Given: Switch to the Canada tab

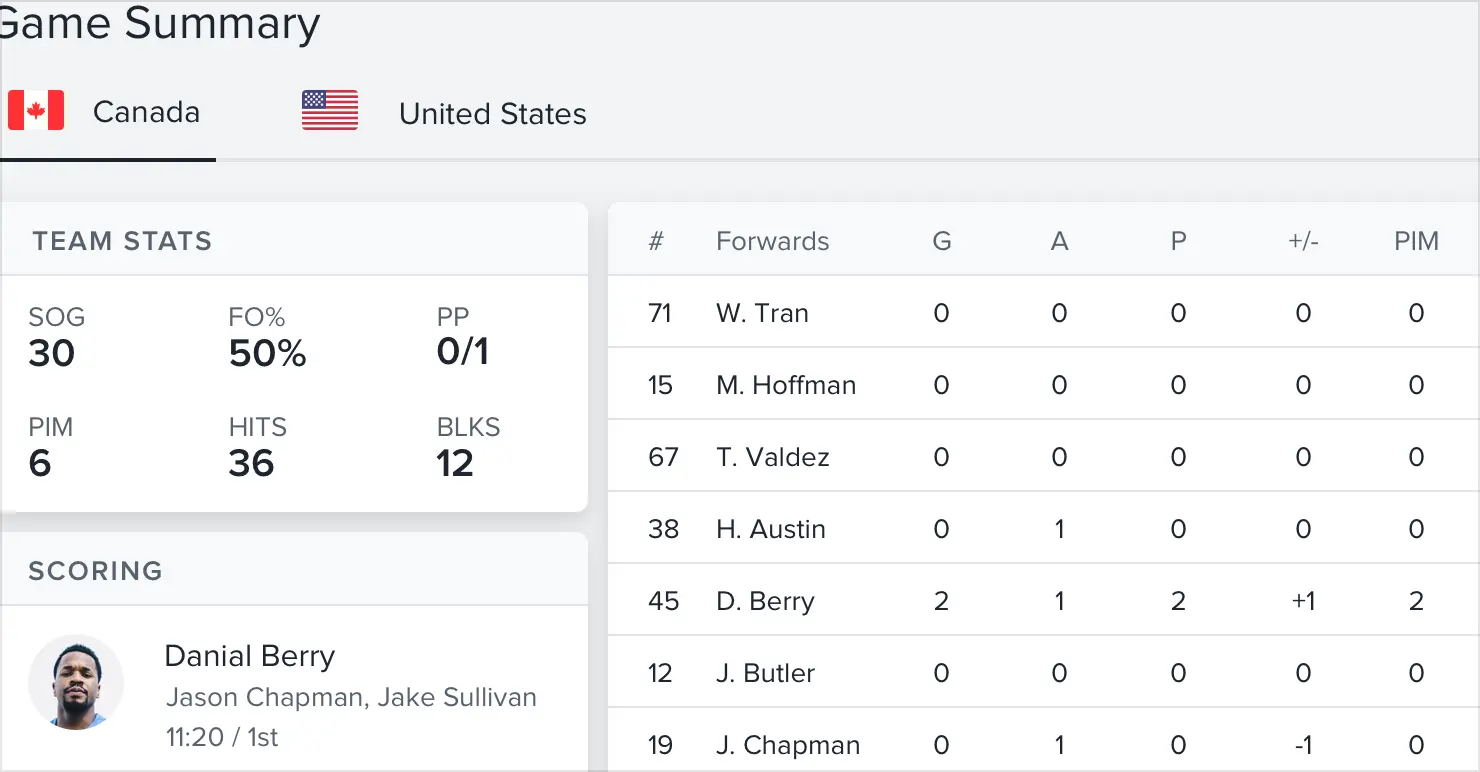Looking at the screenshot, I should coord(146,112).
